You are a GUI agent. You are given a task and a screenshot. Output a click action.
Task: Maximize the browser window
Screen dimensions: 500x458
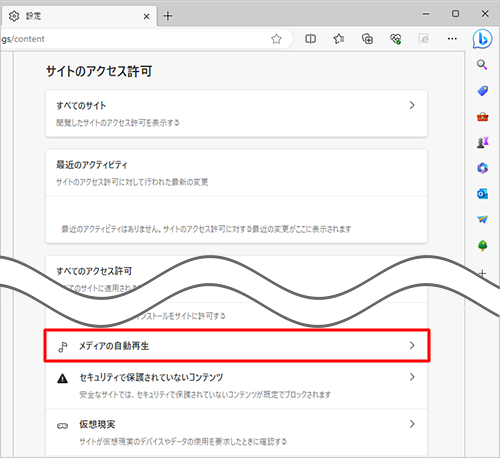pos(455,14)
